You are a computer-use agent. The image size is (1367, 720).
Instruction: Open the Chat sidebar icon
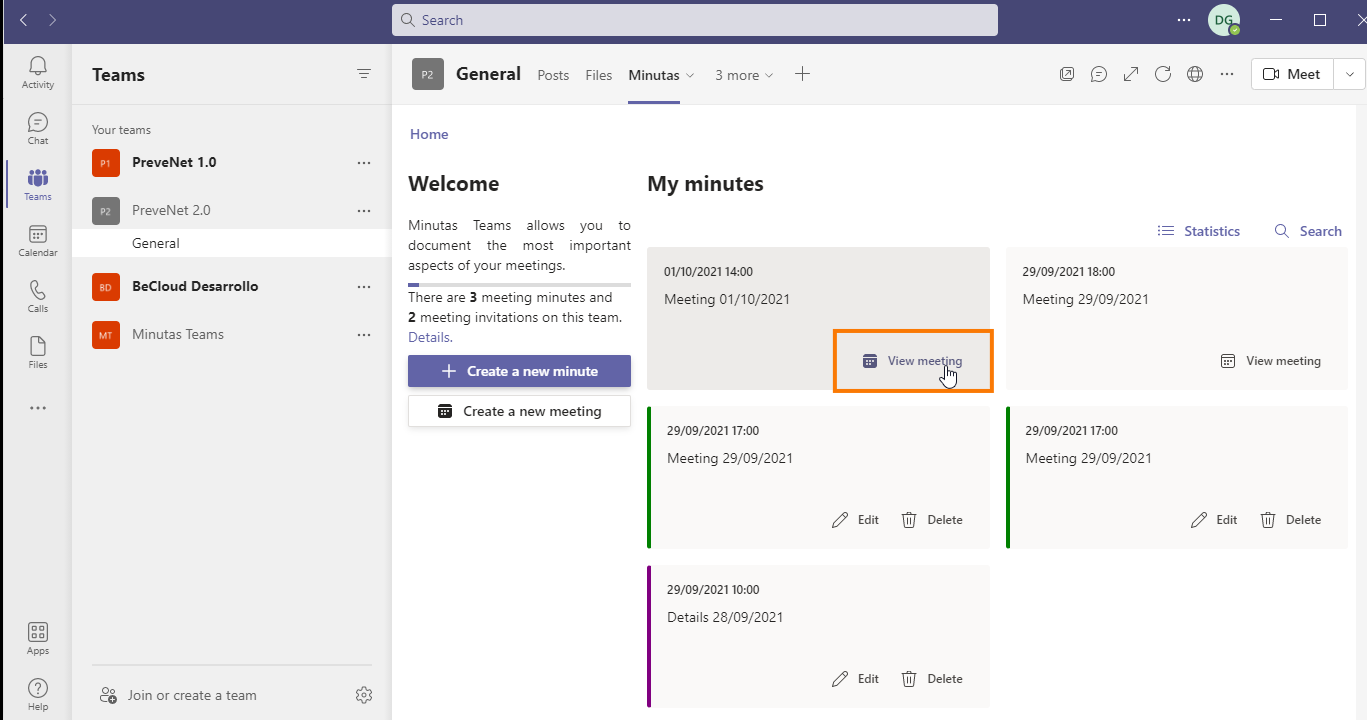tap(38, 129)
